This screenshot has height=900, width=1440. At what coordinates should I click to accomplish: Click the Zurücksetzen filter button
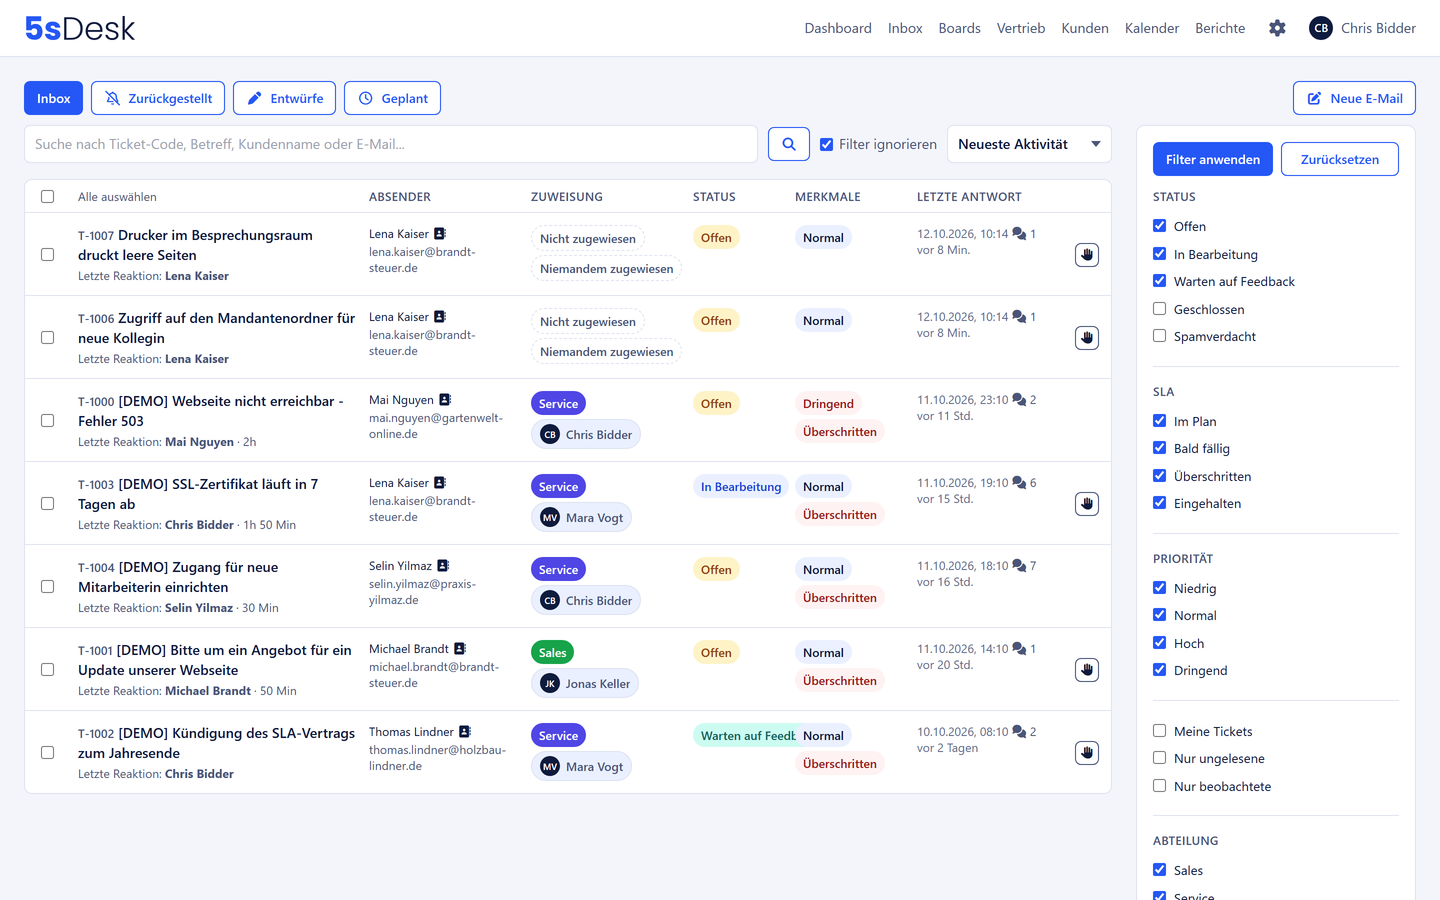[1340, 159]
